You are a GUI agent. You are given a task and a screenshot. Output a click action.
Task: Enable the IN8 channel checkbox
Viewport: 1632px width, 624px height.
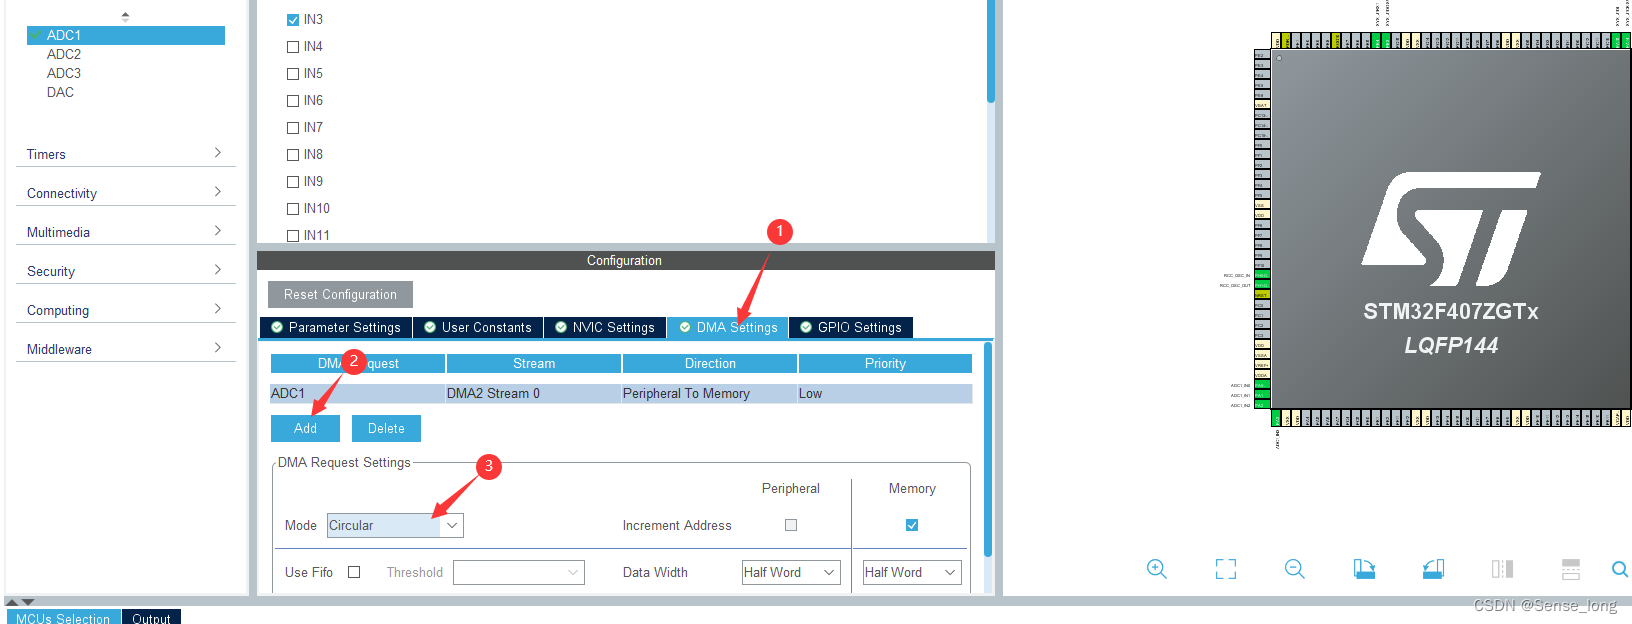(x=293, y=155)
